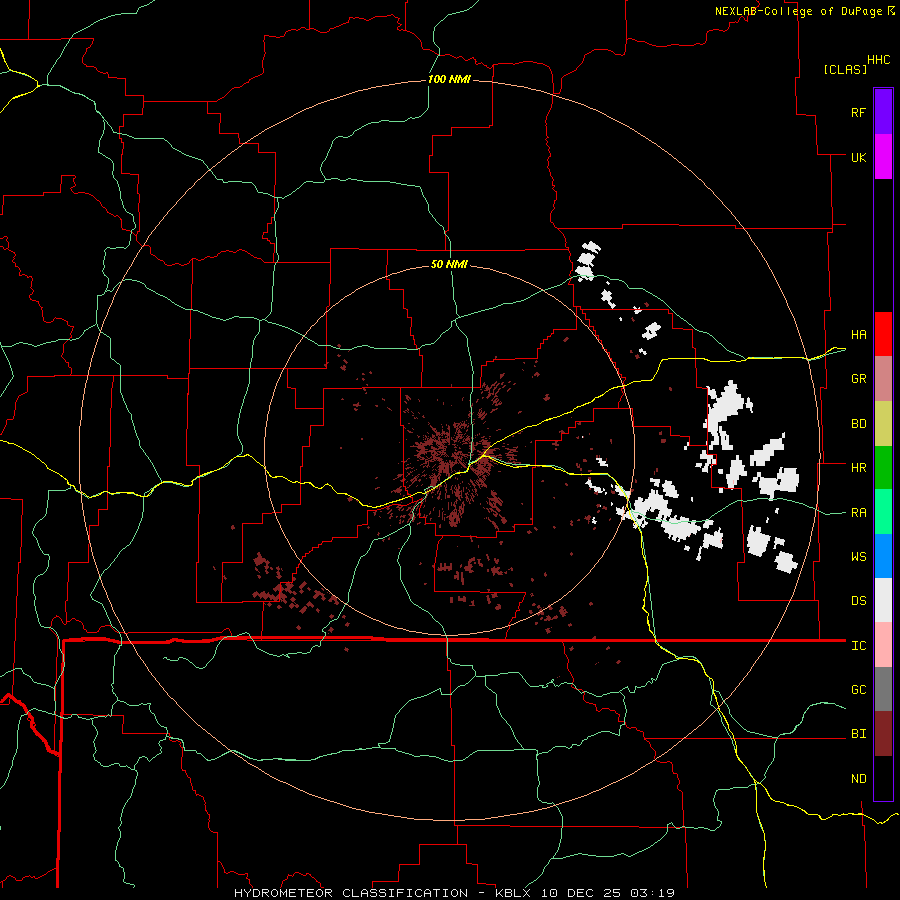Click the blue WS legend color swatch
The width and height of the screenshot is (900, 900).
883,556
